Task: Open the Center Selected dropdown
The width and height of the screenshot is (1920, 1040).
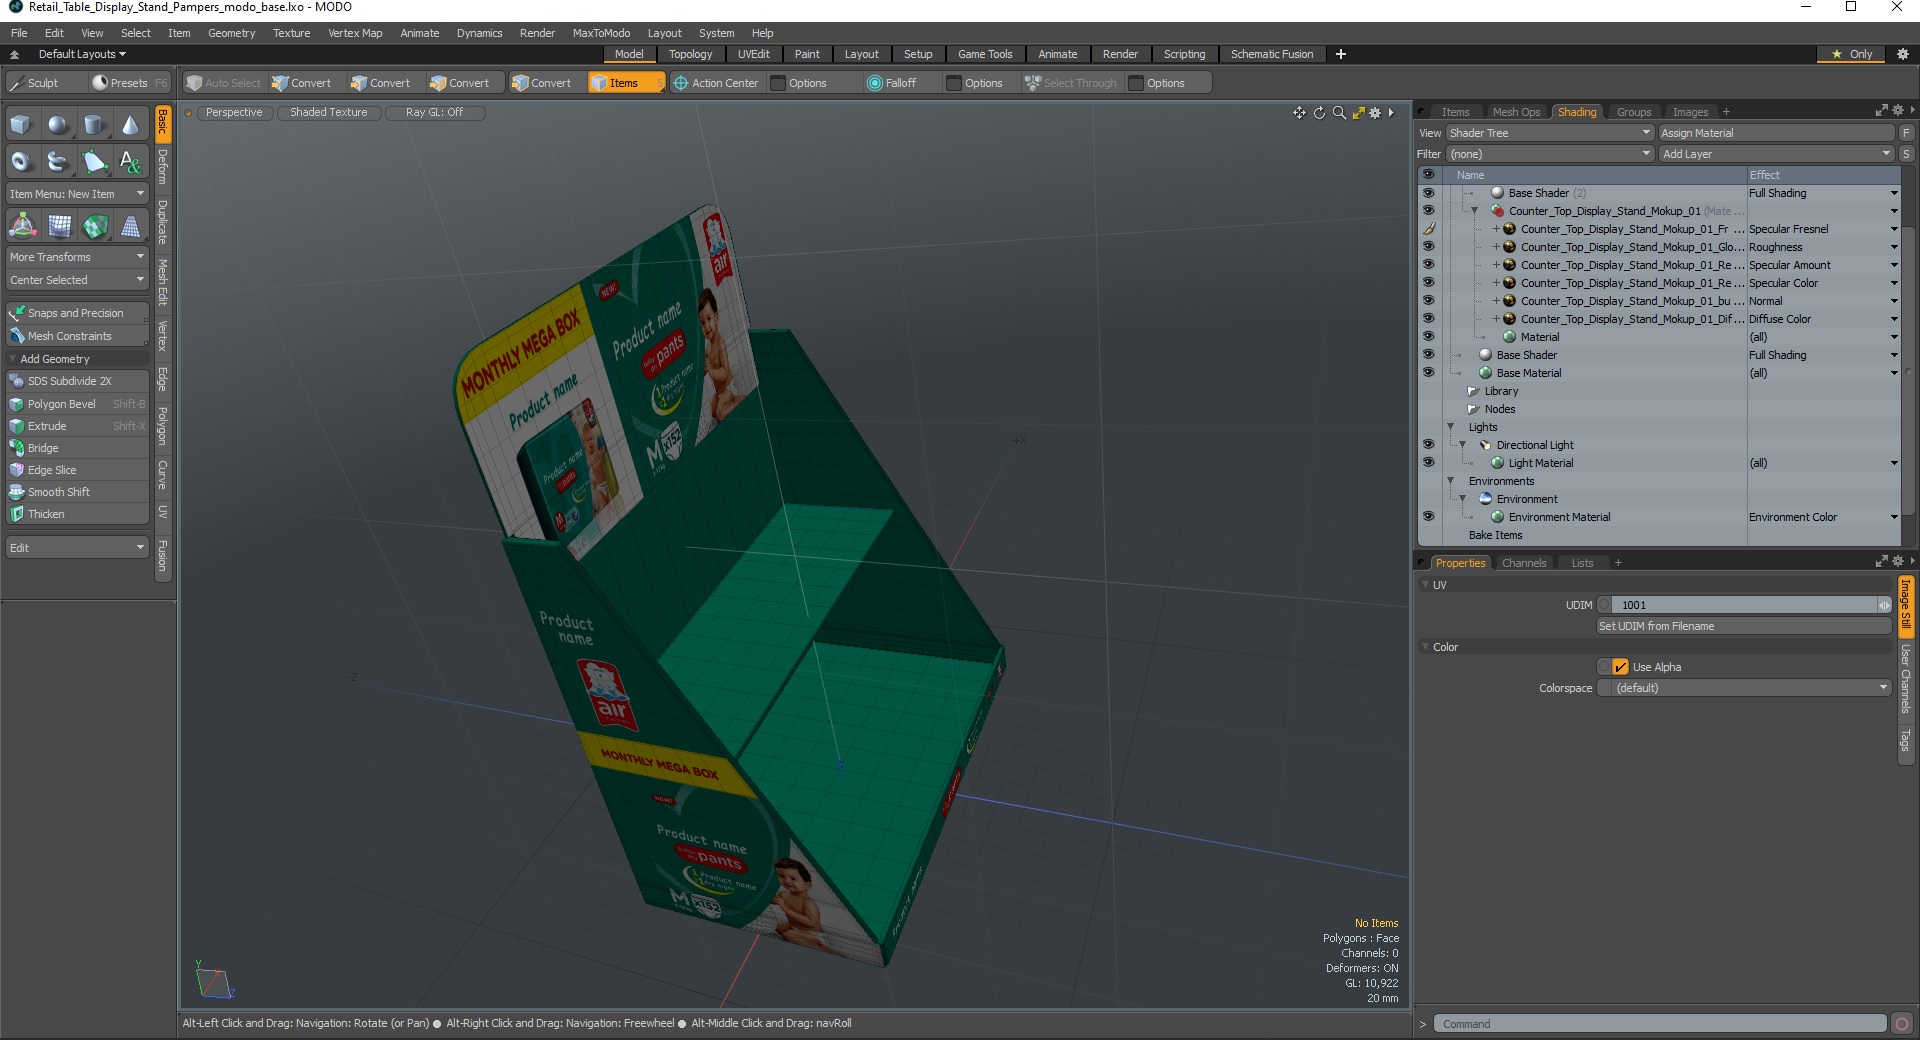Action: [77, 280]
